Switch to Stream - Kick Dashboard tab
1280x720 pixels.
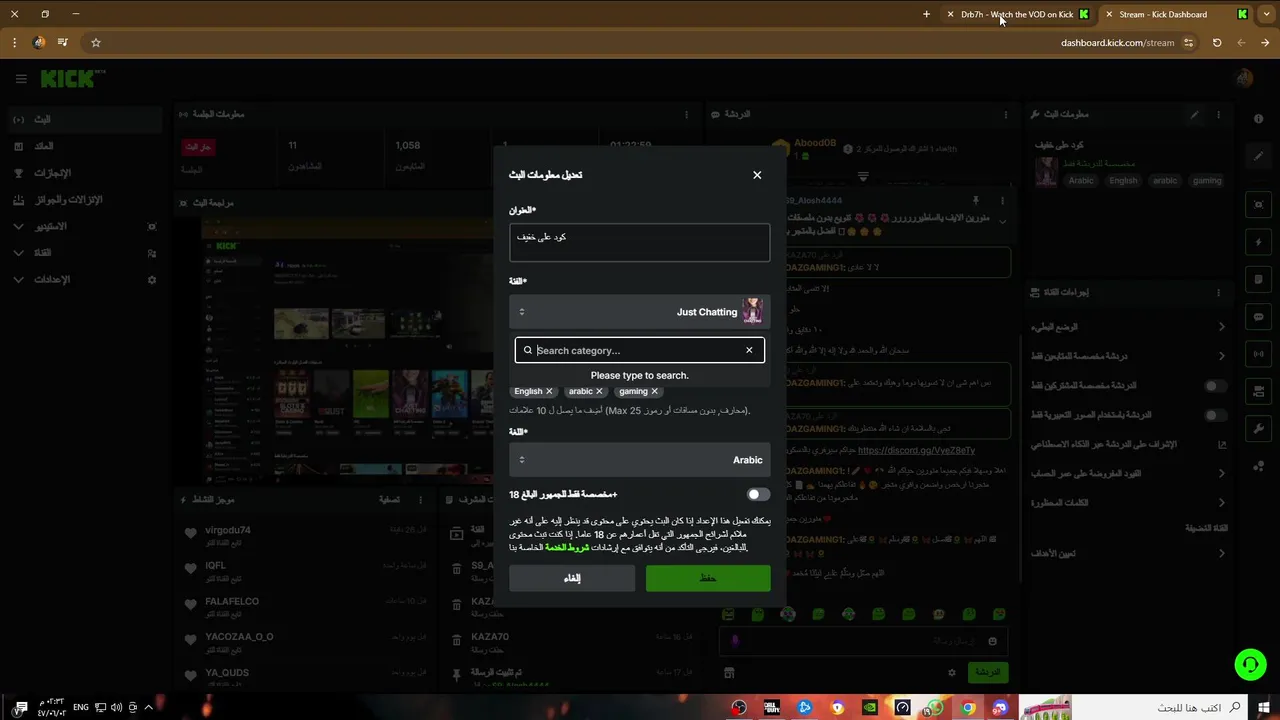pyautogui.click(x=1175, y=14)
